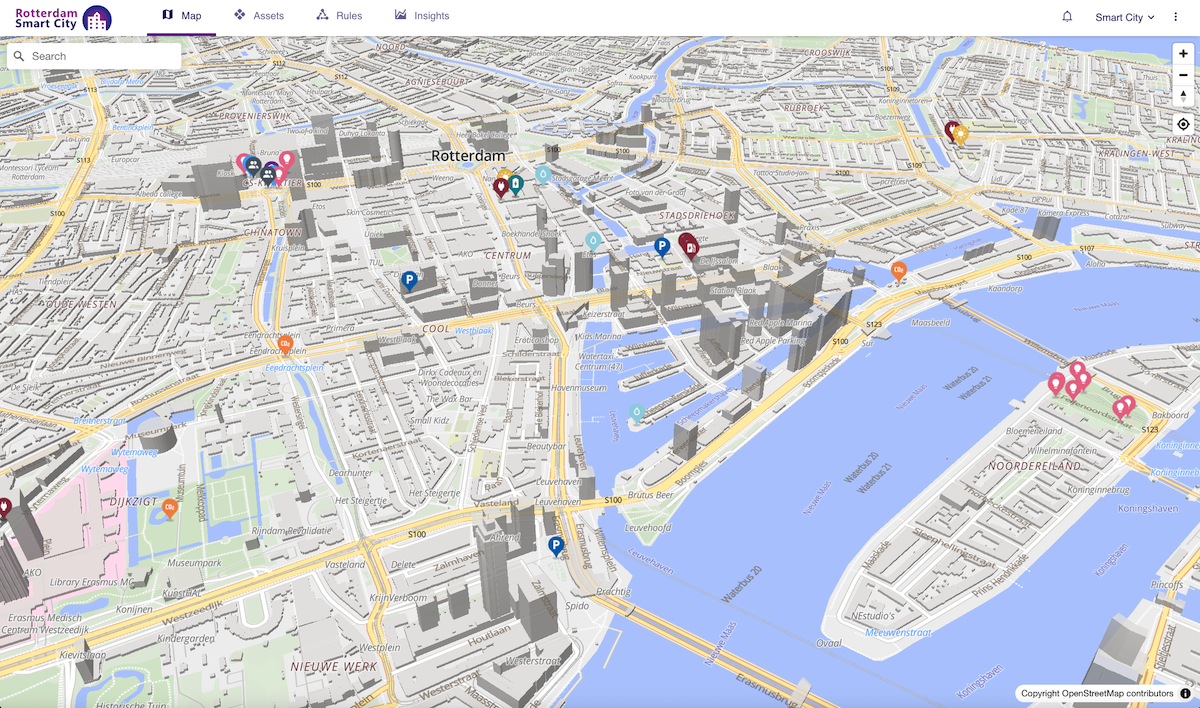Select the parking marker at Stadsdriehoek

pos(661,246)
